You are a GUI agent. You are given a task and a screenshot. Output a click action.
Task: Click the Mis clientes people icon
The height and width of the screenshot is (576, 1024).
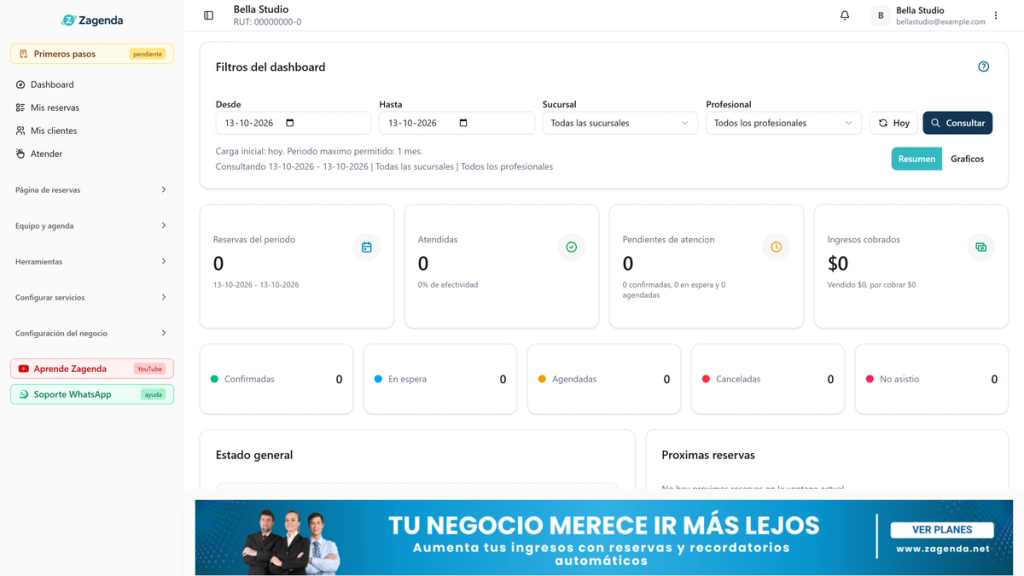pyautogui.click(x=20, y=131)
